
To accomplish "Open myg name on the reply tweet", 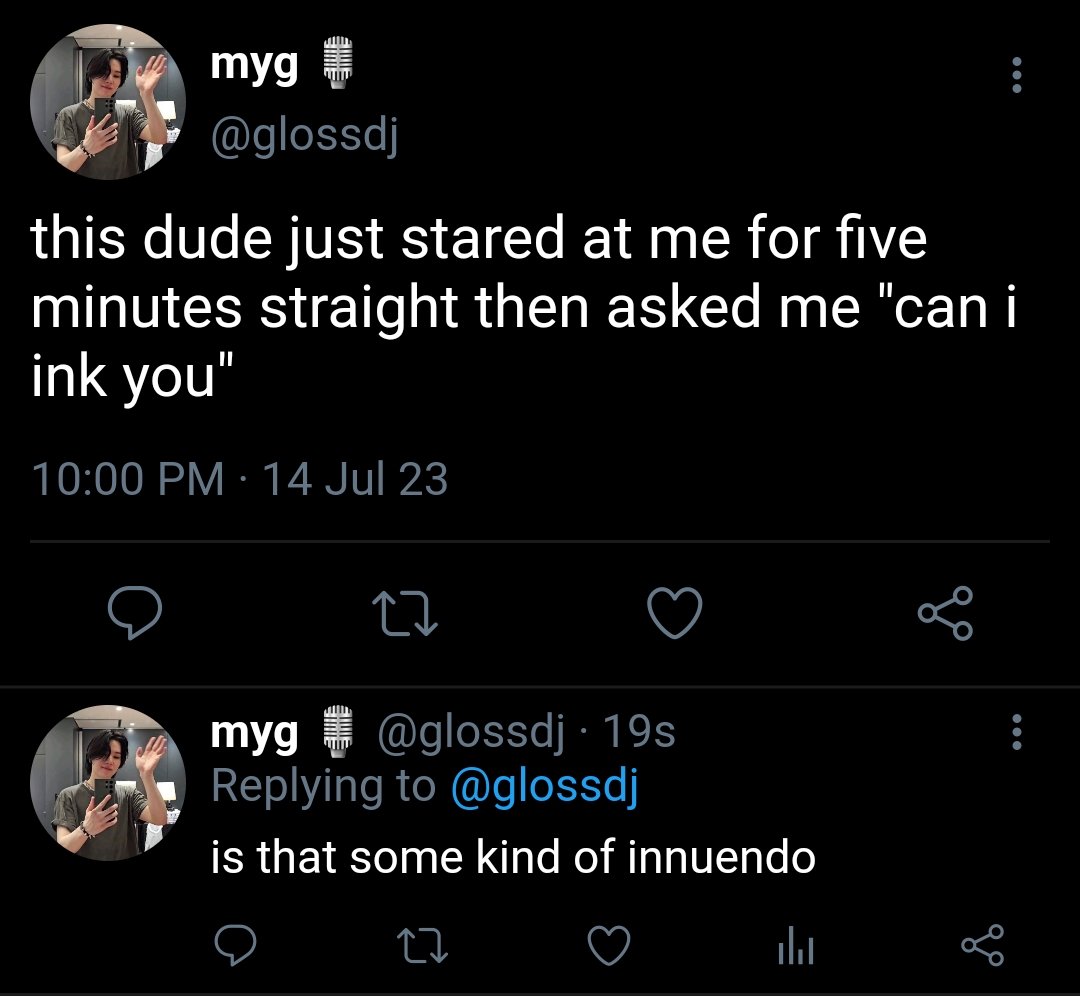I will coord(255,732).
